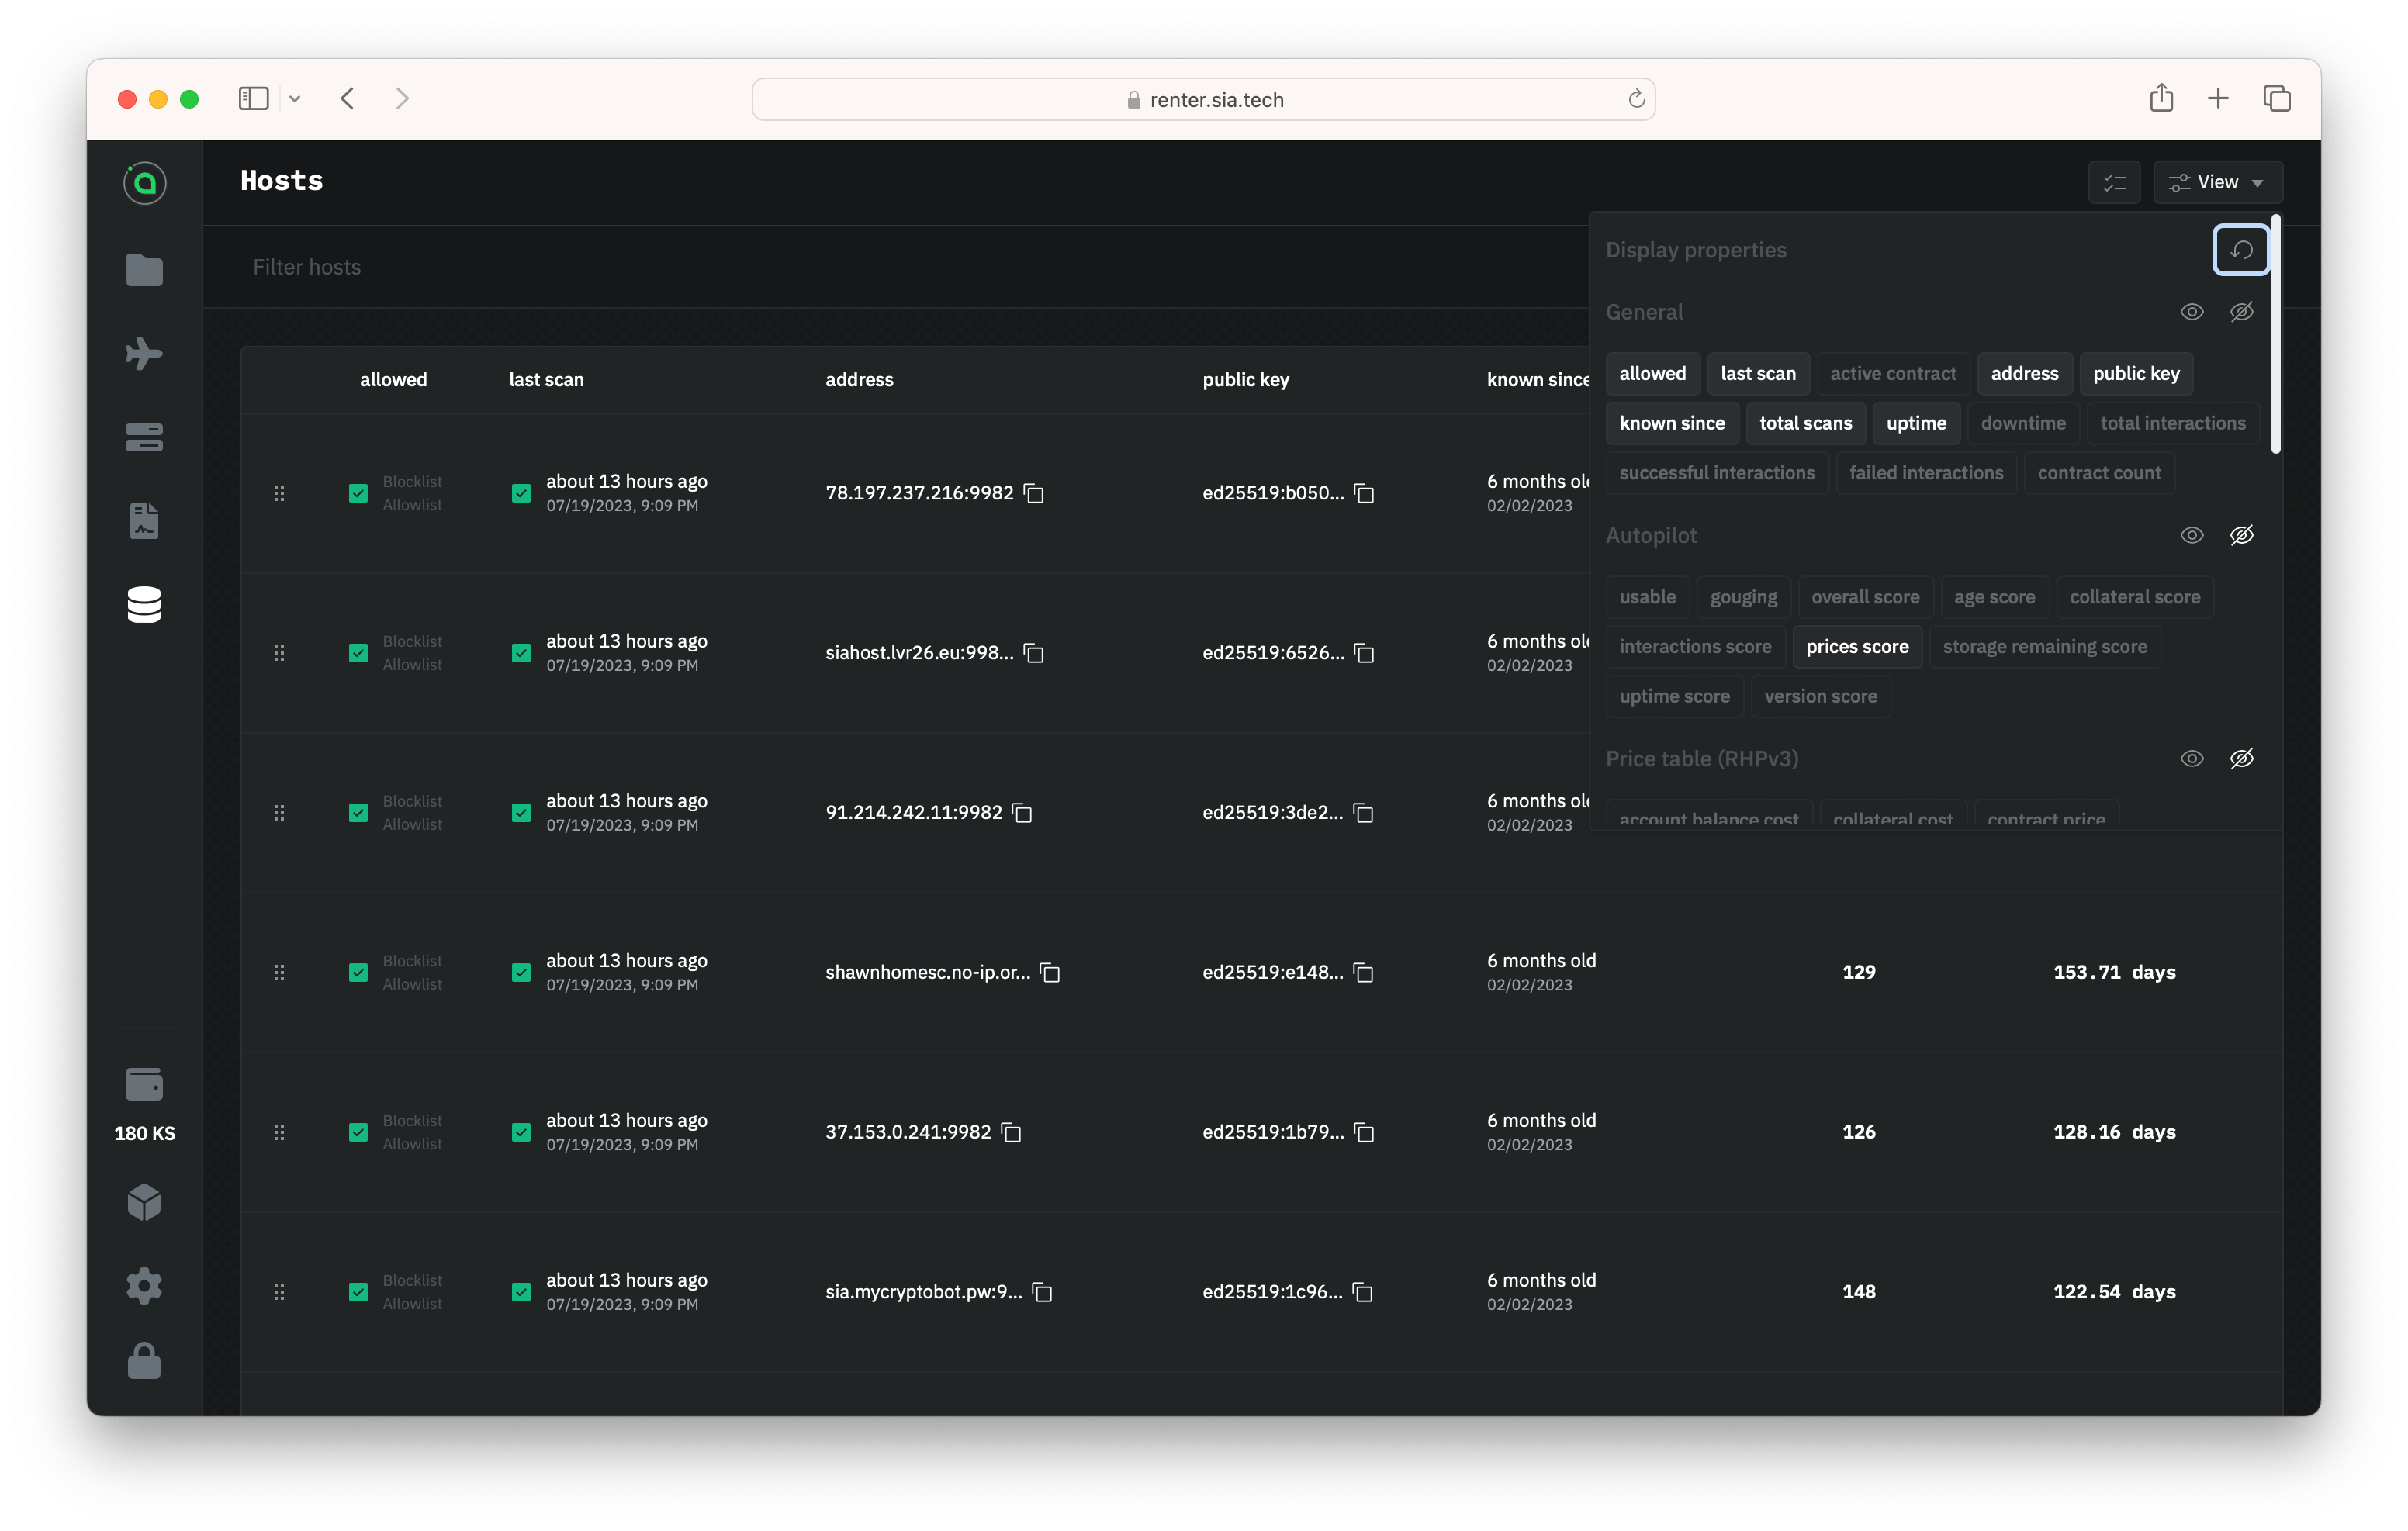Toggle the storage remaining score chip

[x=2044, y=647]
